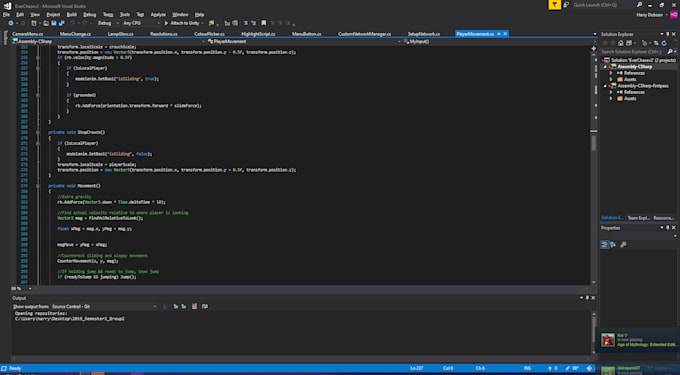This screenshot has height=375, width=680.
Task: Click the Attach to Unity button
Action: click(x=182, y=23)
